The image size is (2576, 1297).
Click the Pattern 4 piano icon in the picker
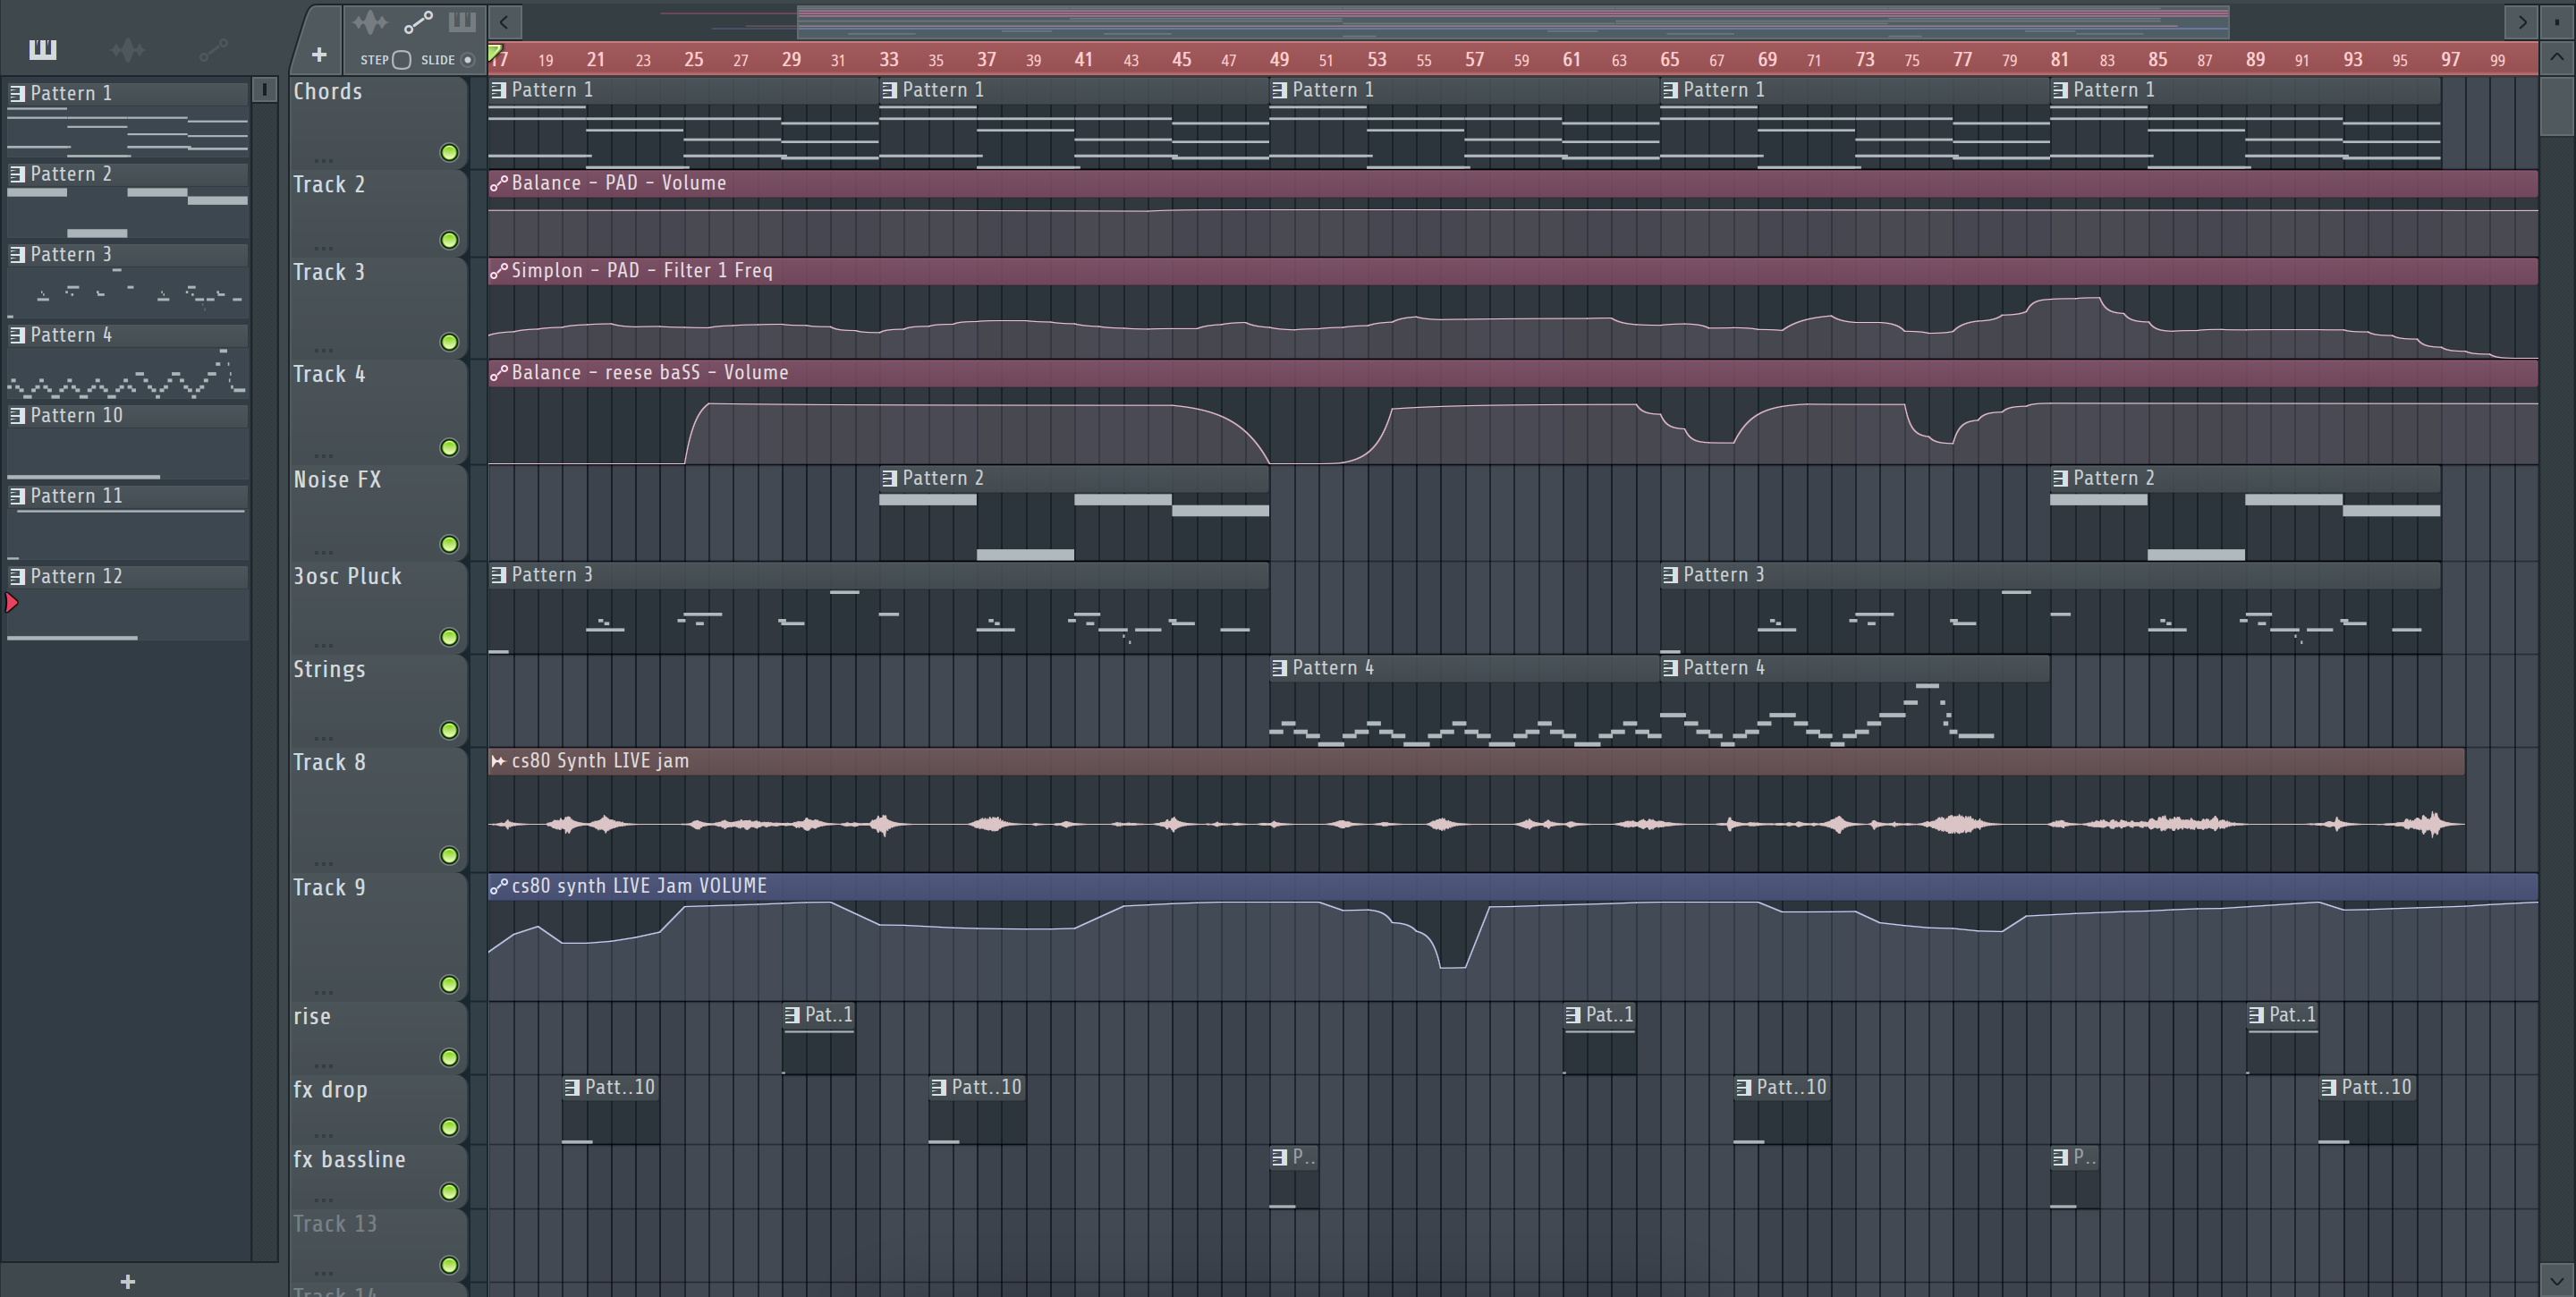coord(17,335)
